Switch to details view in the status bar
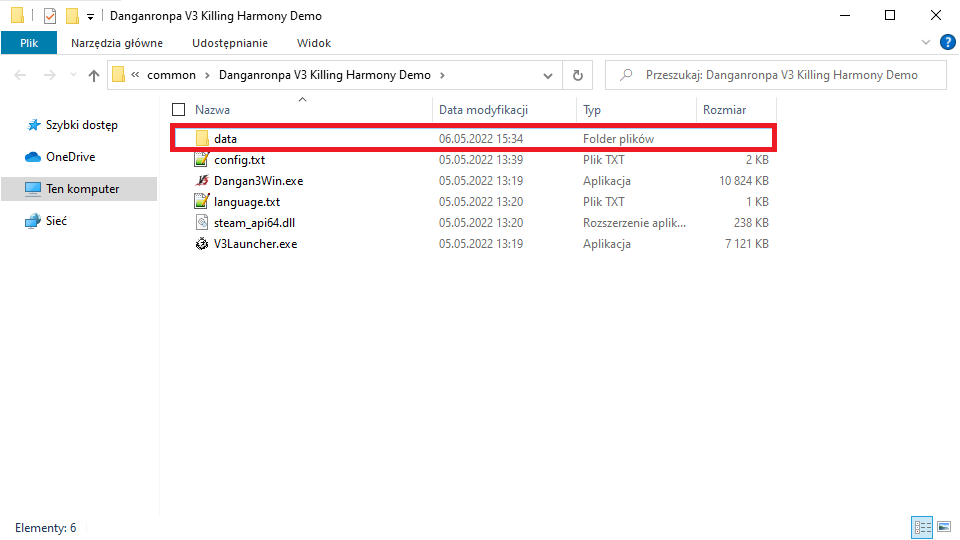Image resolution: width=960 pixels, height=540 pixels. click(x=920, y=527)
